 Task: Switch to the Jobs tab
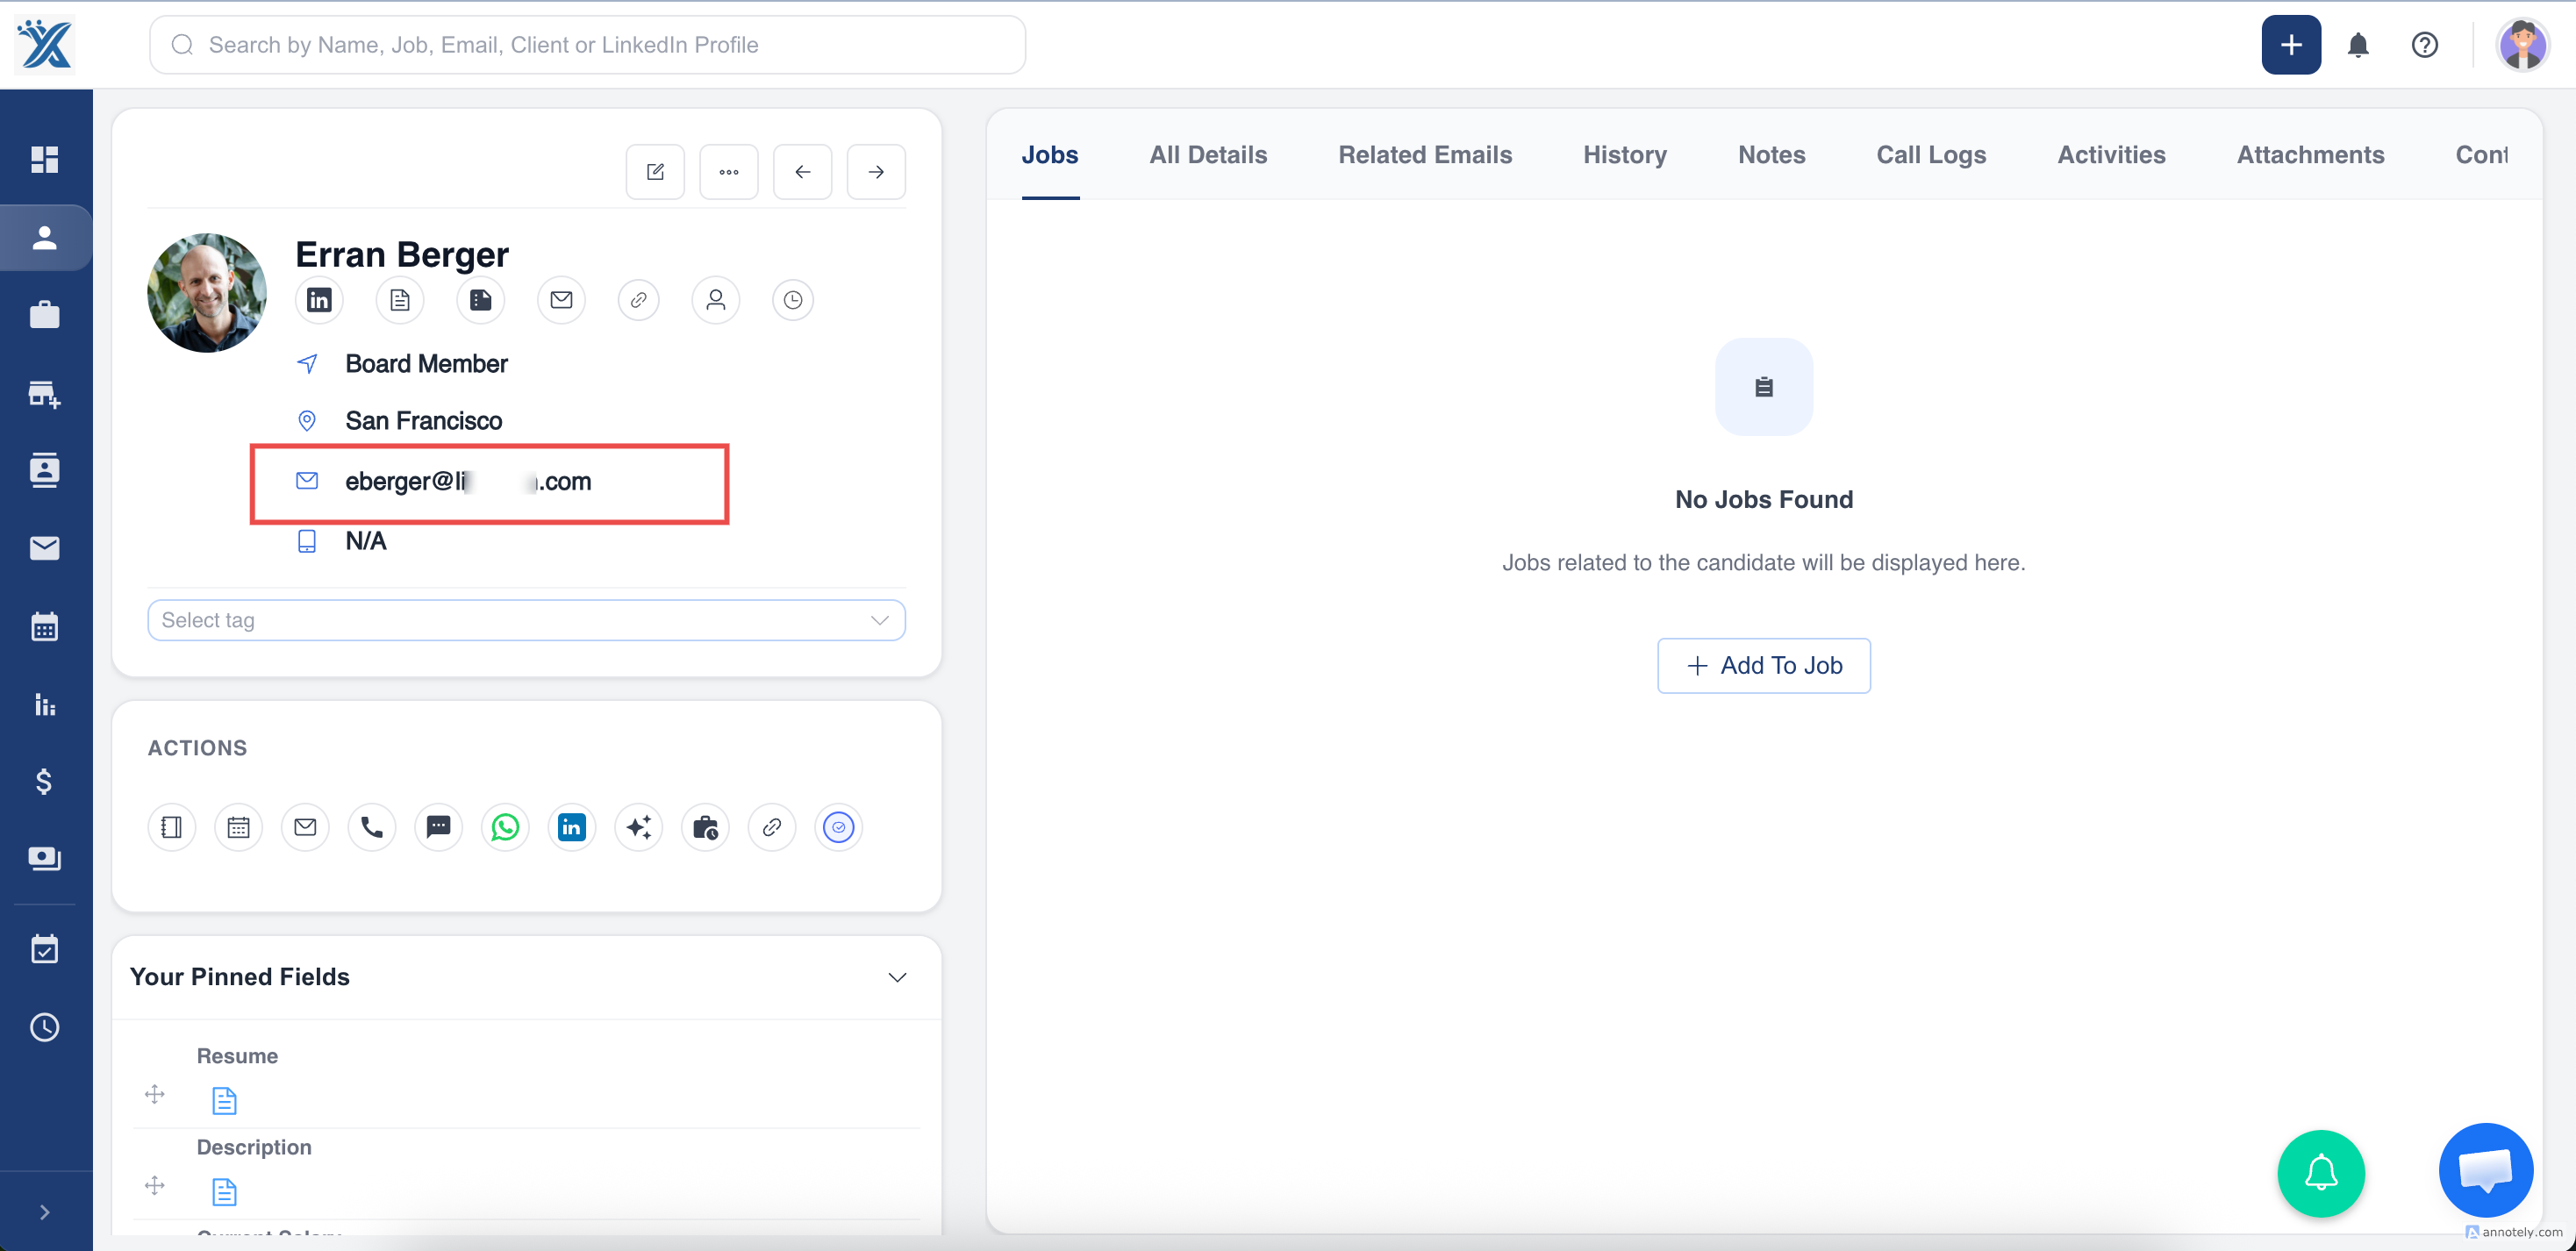point(1050,155)
